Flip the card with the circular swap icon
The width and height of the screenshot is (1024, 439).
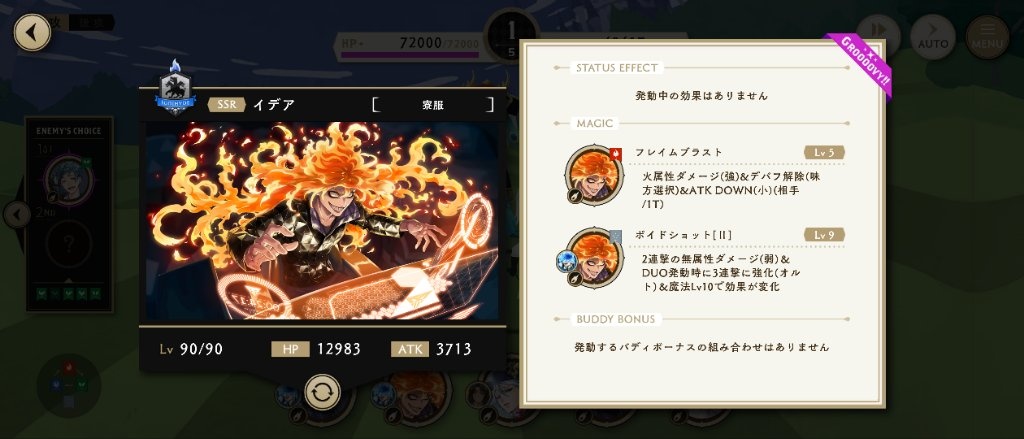tap(323, 392)
